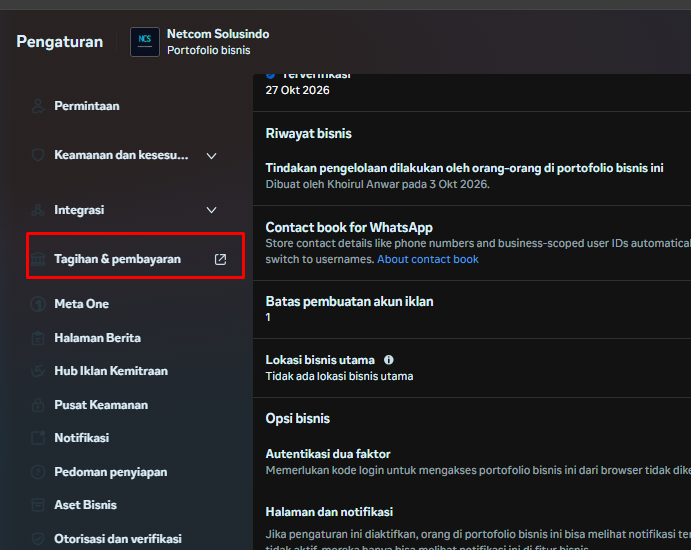Click Halaman dan notifikasi label
Image resolution: width=691 pixels, height=550 pixels.
329,512
